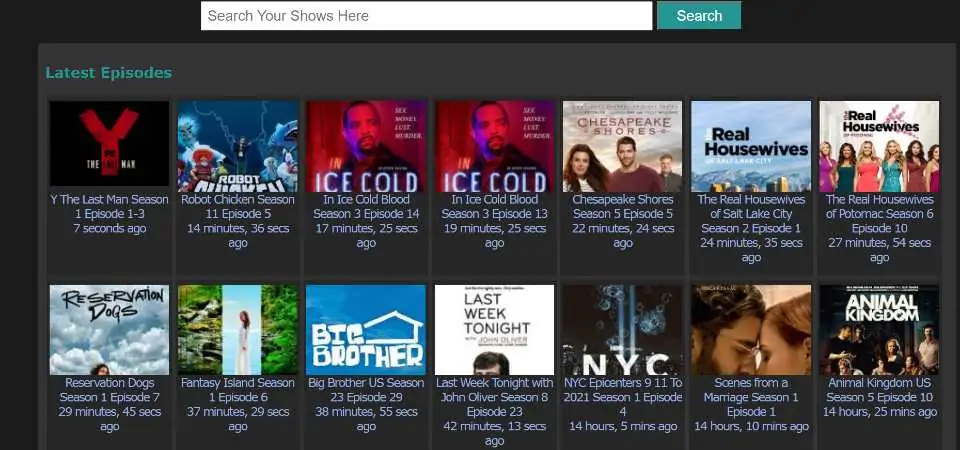Click the '14 minutes, 36 secs ago' timestamp

pyautogui.click(x=238, y=236)
